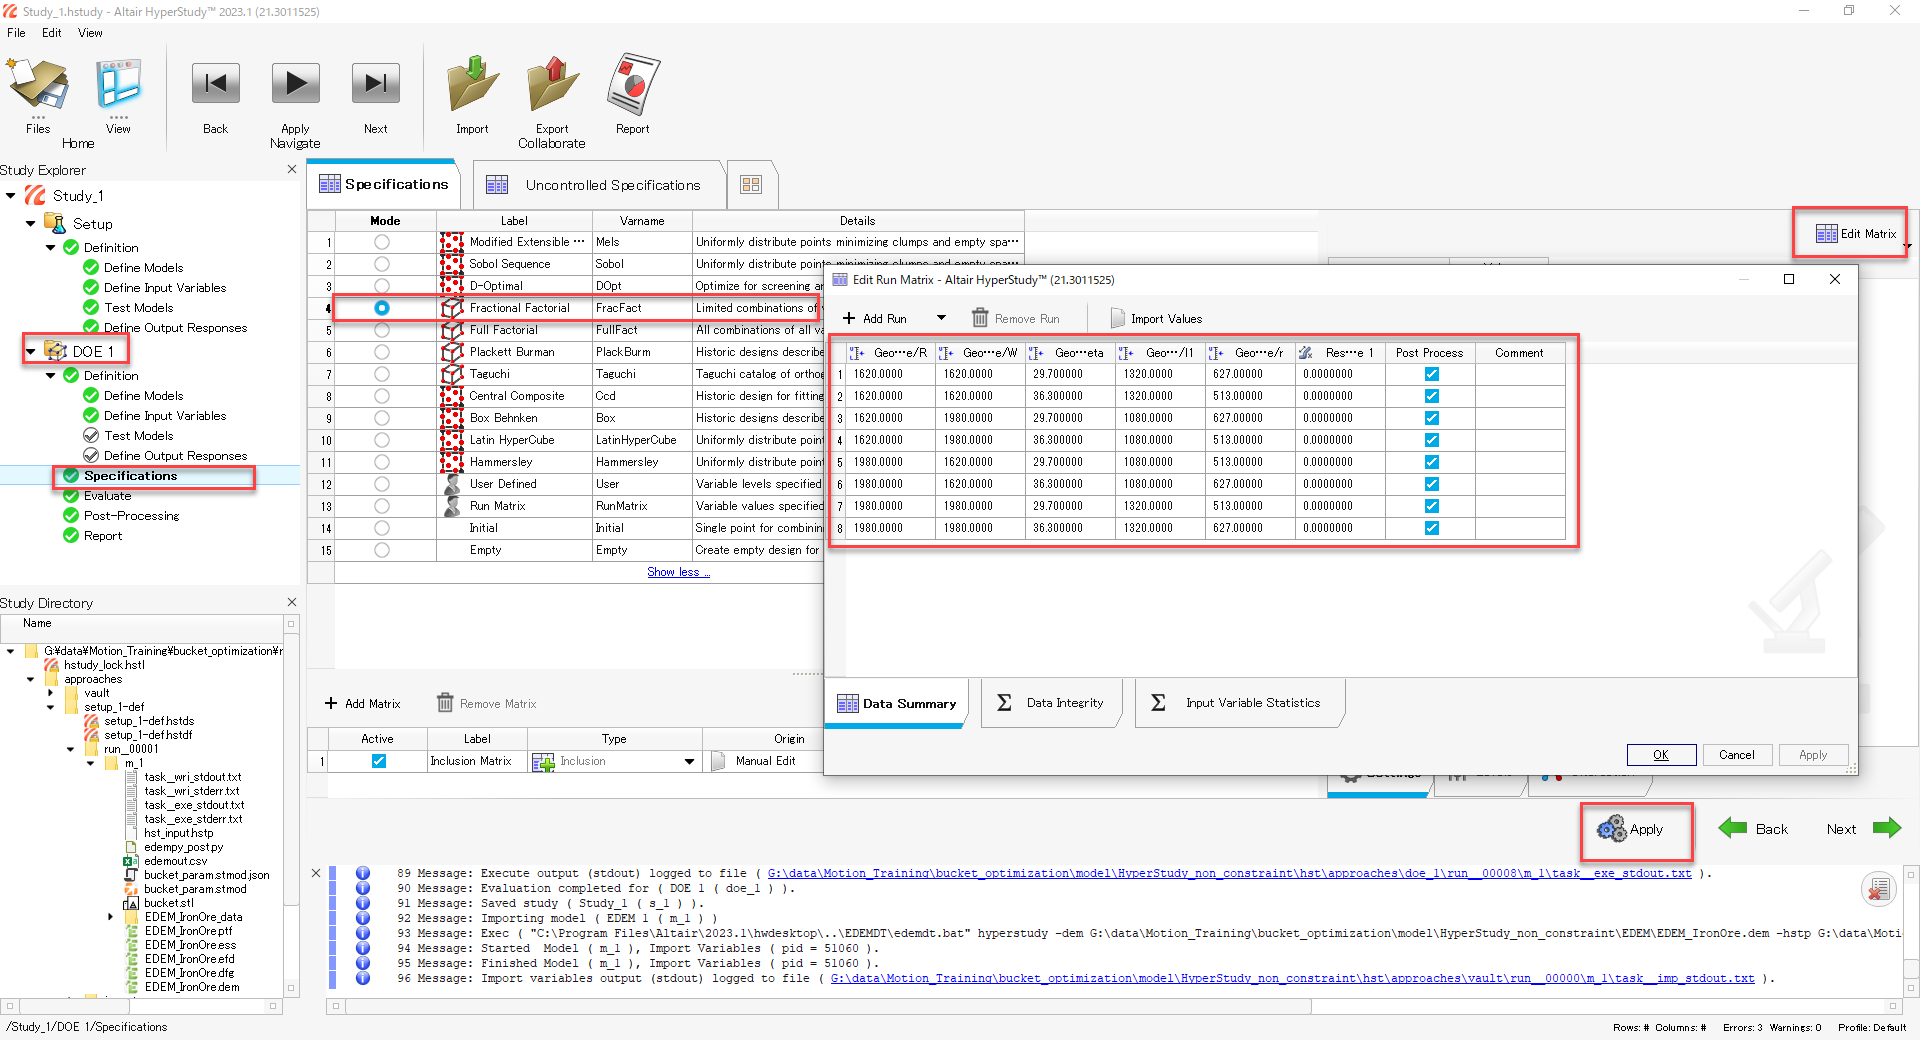Click the Show less link
Image resolution: width=1920 pixels, height=1040 pixels.
[678, 572]
